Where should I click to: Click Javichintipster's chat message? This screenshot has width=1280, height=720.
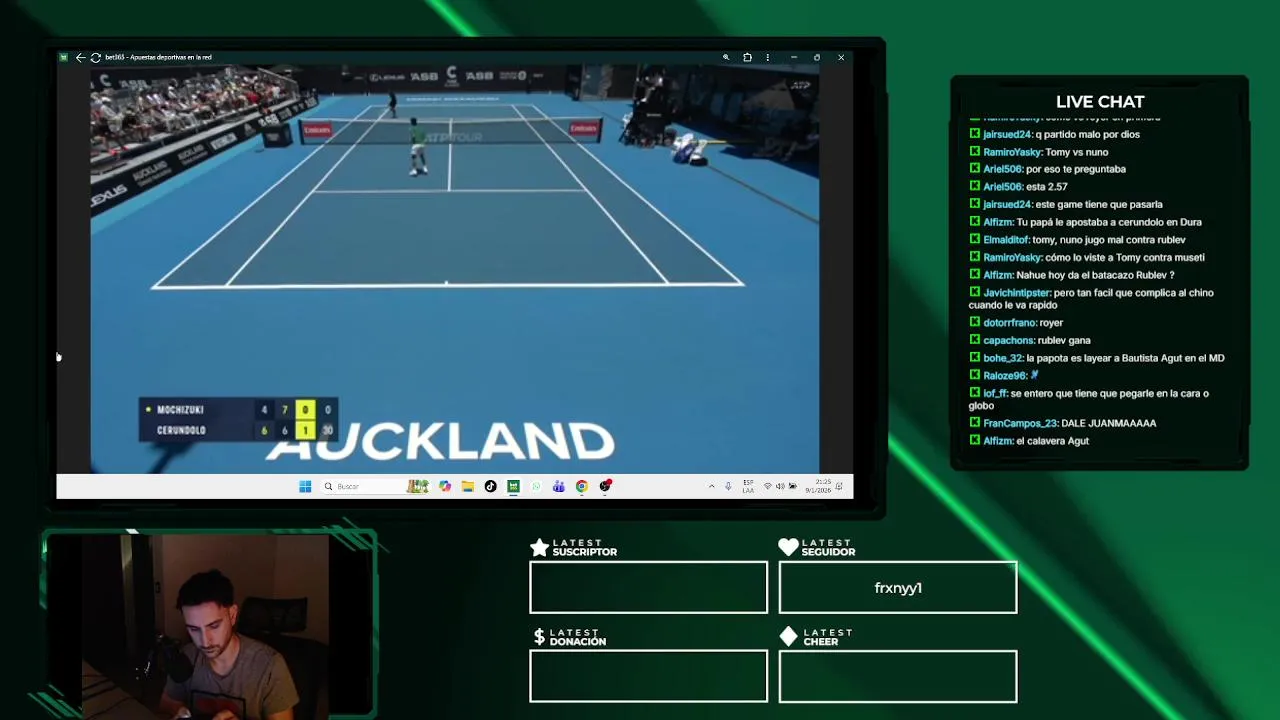point(1091,299)
